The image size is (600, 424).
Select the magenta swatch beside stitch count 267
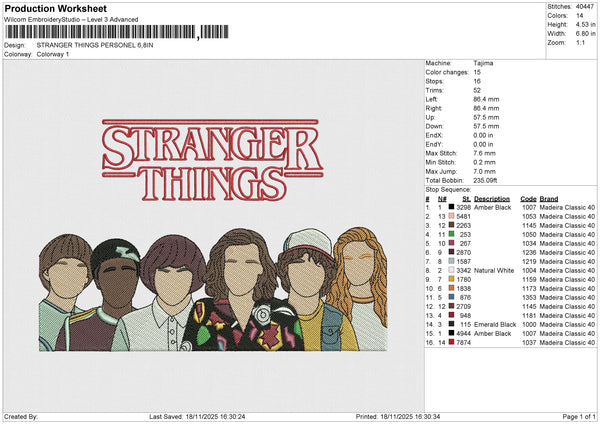[x=451, y=243]
